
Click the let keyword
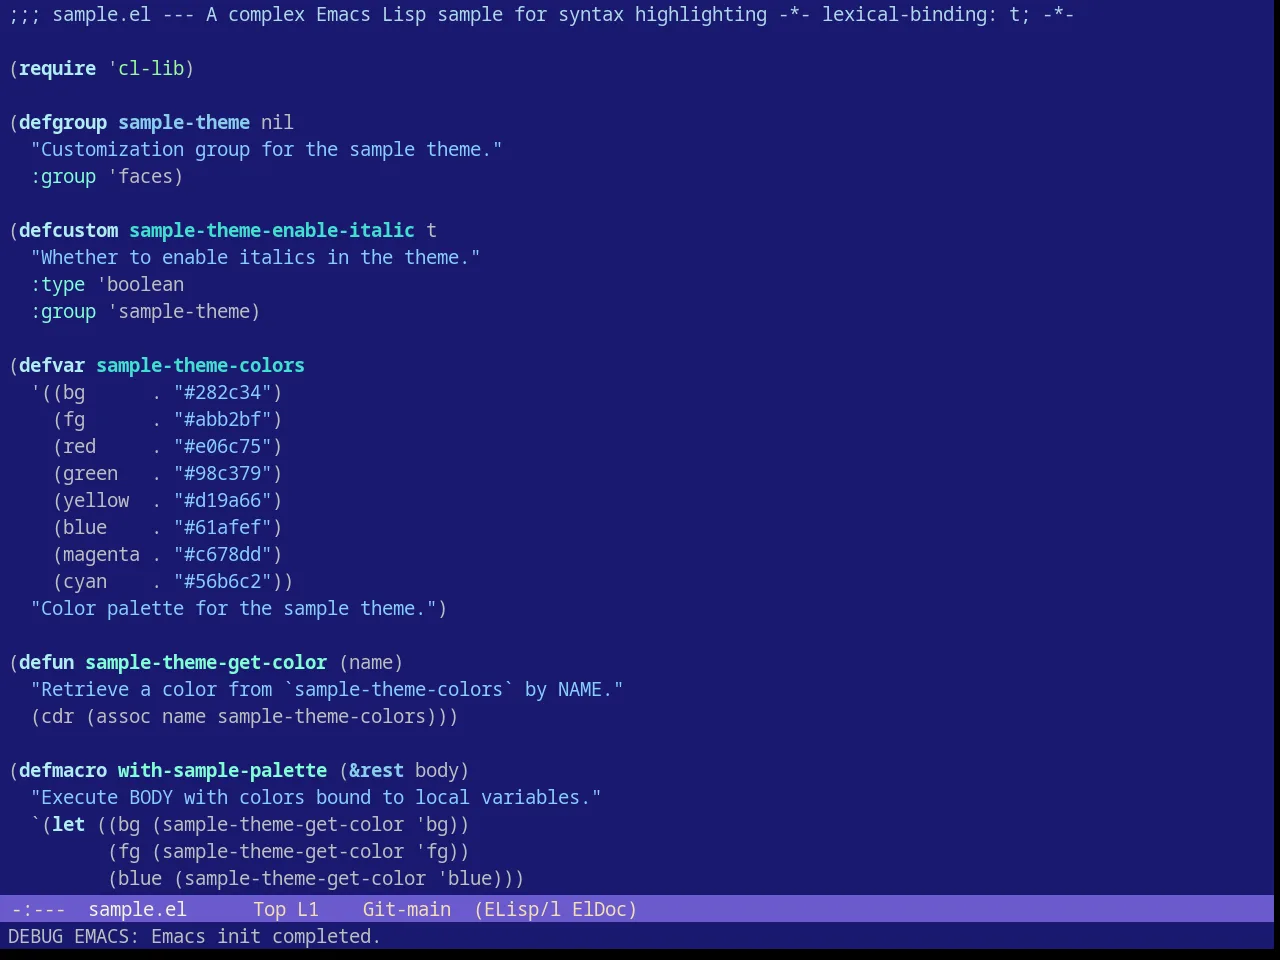pyautogui.click(x=68, y=824)
